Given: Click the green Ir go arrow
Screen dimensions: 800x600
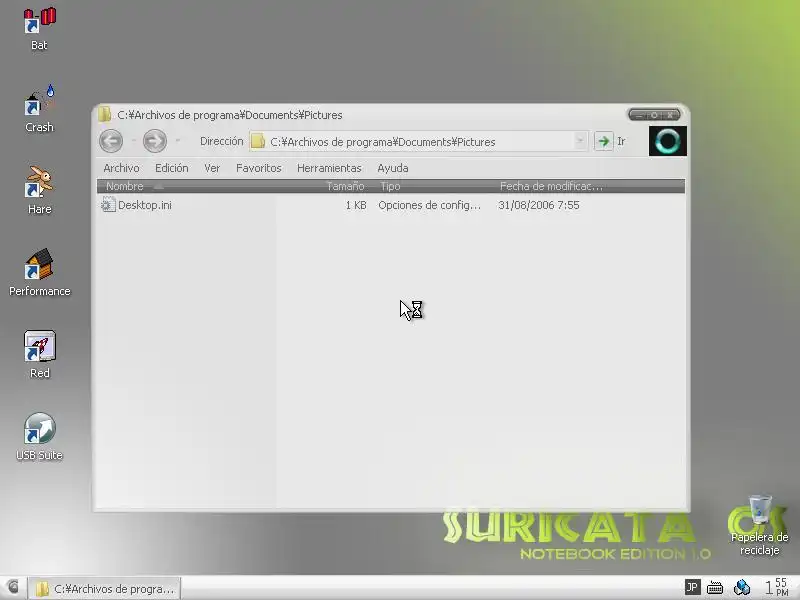Looking at the screenshot, I should coord(604,141).
